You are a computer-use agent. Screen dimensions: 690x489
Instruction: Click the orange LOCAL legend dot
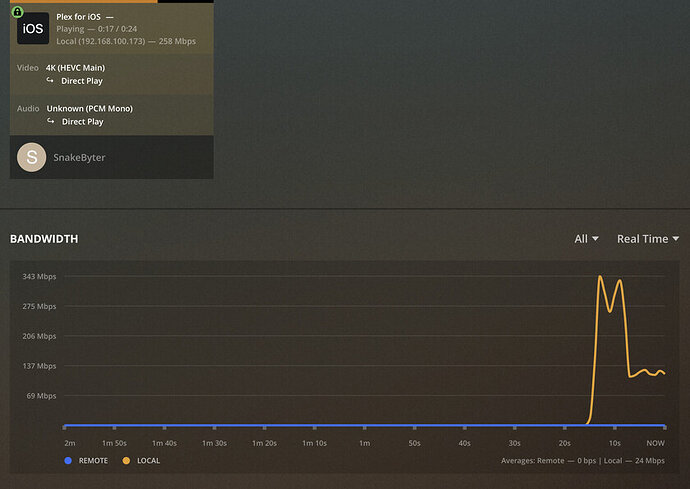click(x=126, y=460)
